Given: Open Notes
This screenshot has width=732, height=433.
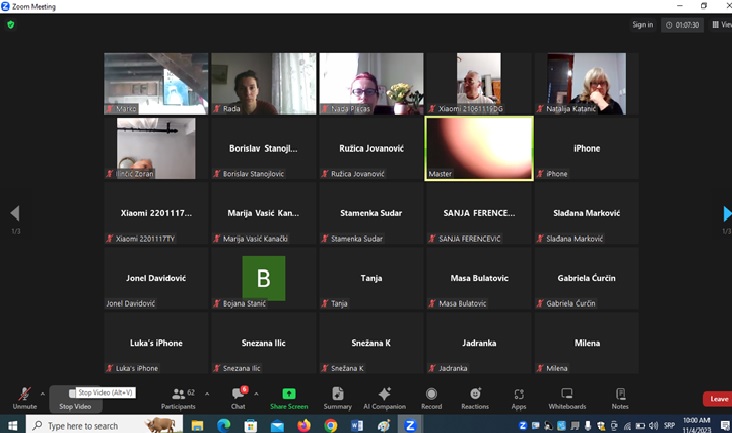Looking at the screenshot, I should pos(620,398).
